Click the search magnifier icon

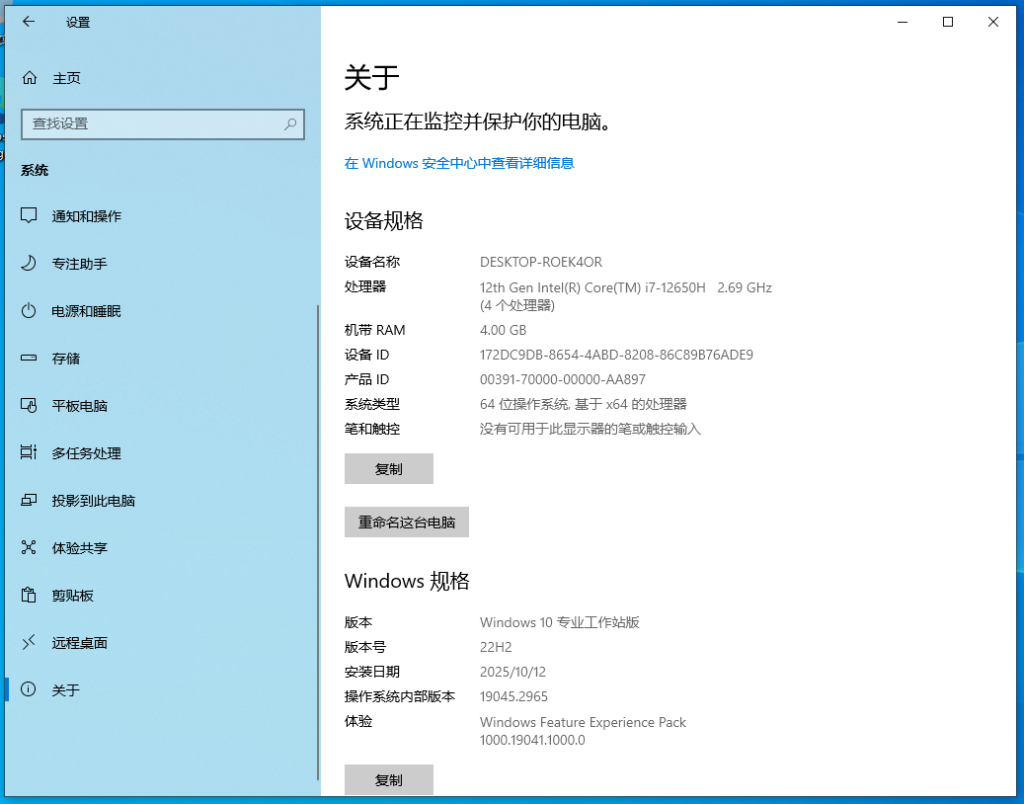(x=289, y=124)
